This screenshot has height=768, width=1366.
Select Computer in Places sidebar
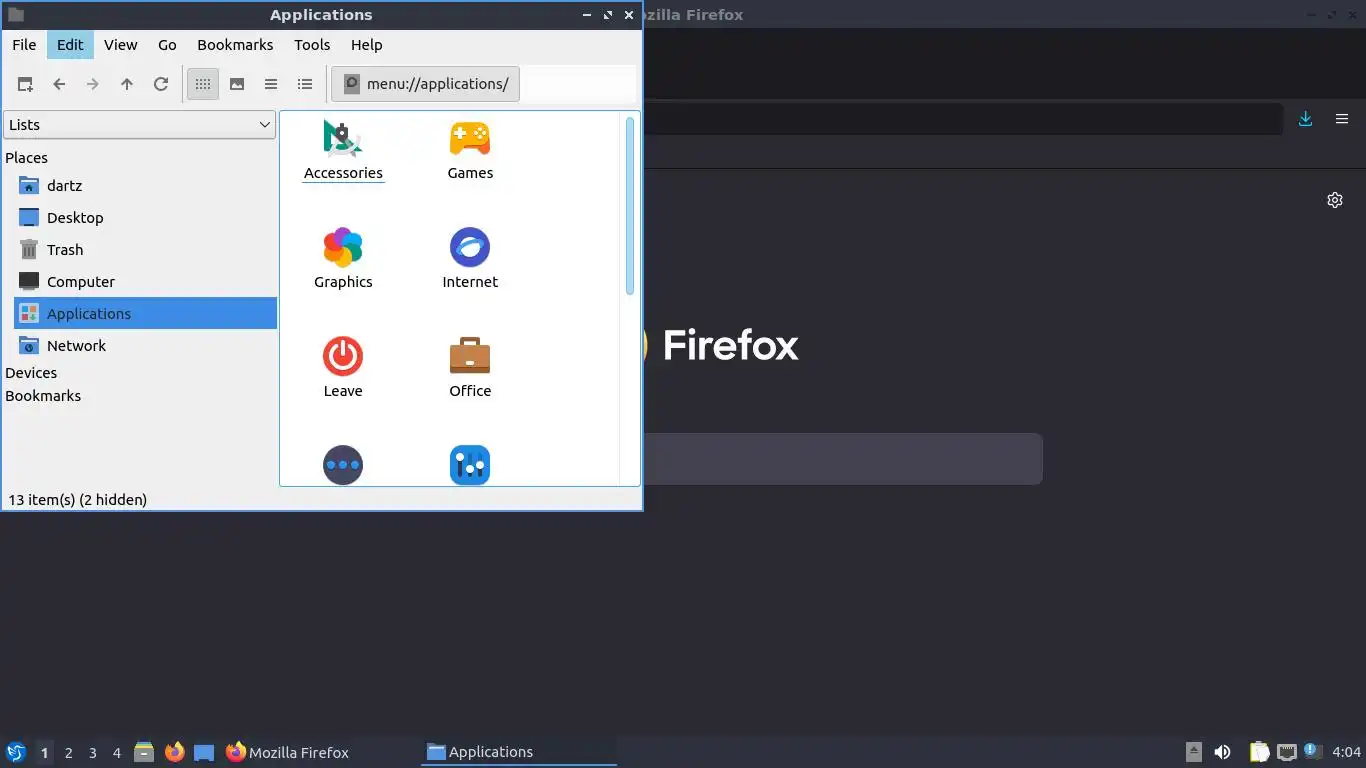(x=145, y=282)
